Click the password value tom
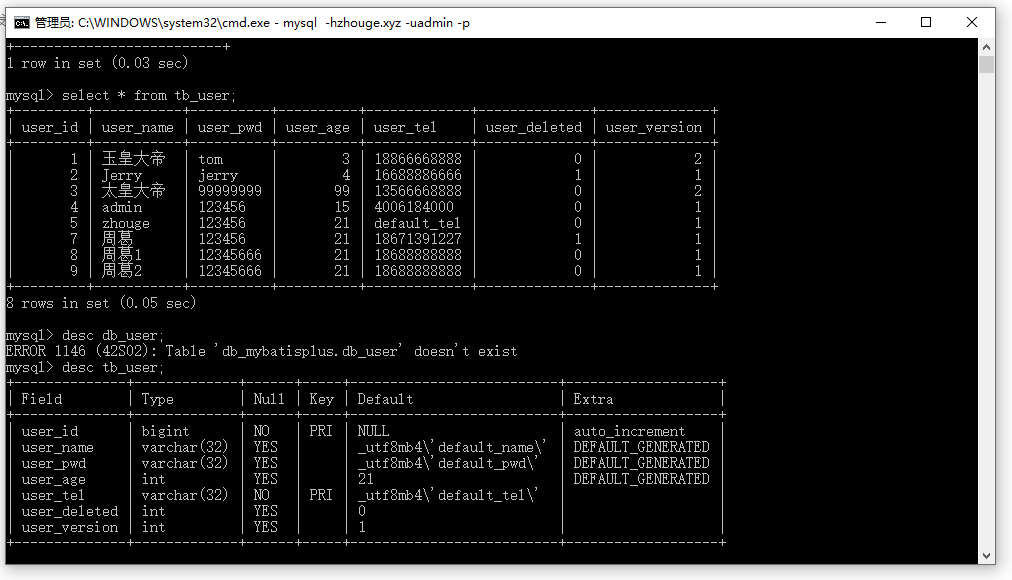This screenshot has width=1012, height=580. coord(210,159)
